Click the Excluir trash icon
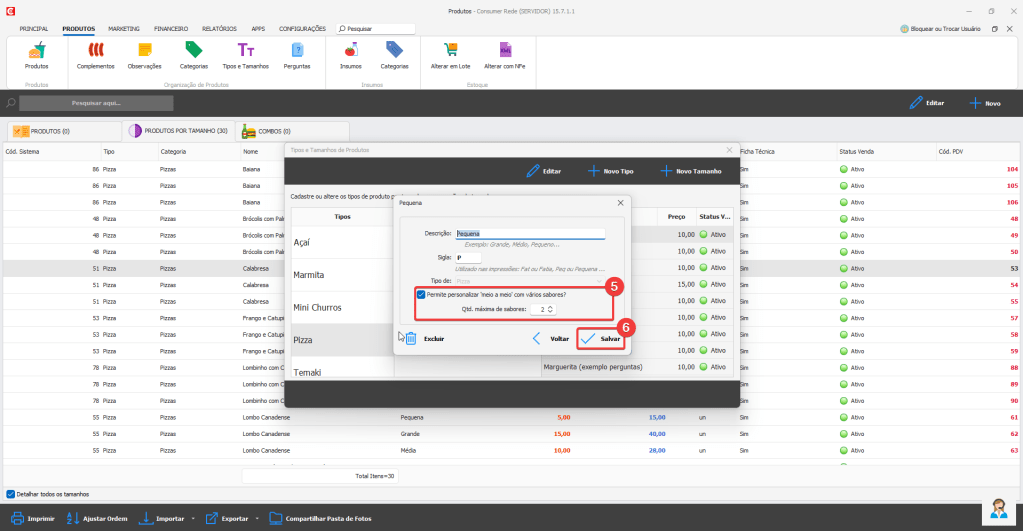 [411, 338]
